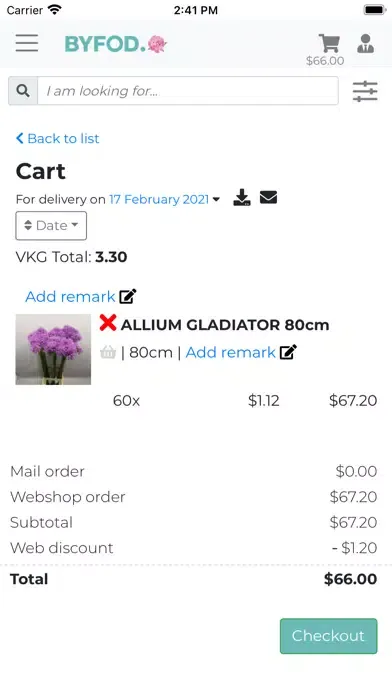The height and width of the screenshot is (696, 392).
Task: Go back via Back to list link
Action: (57, 138)
